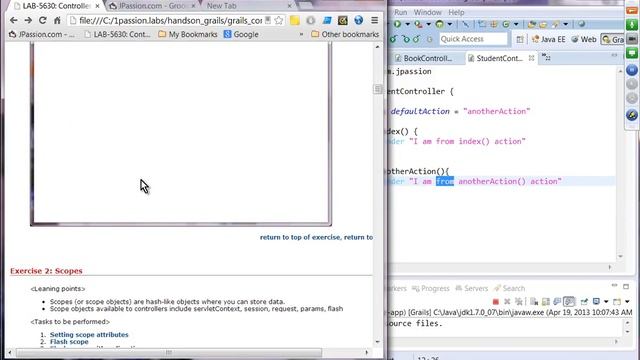The height and width of the screenshot is (360, 640).
Task: Click the Eclipse Run green play button
Action: tap(397, 24)
